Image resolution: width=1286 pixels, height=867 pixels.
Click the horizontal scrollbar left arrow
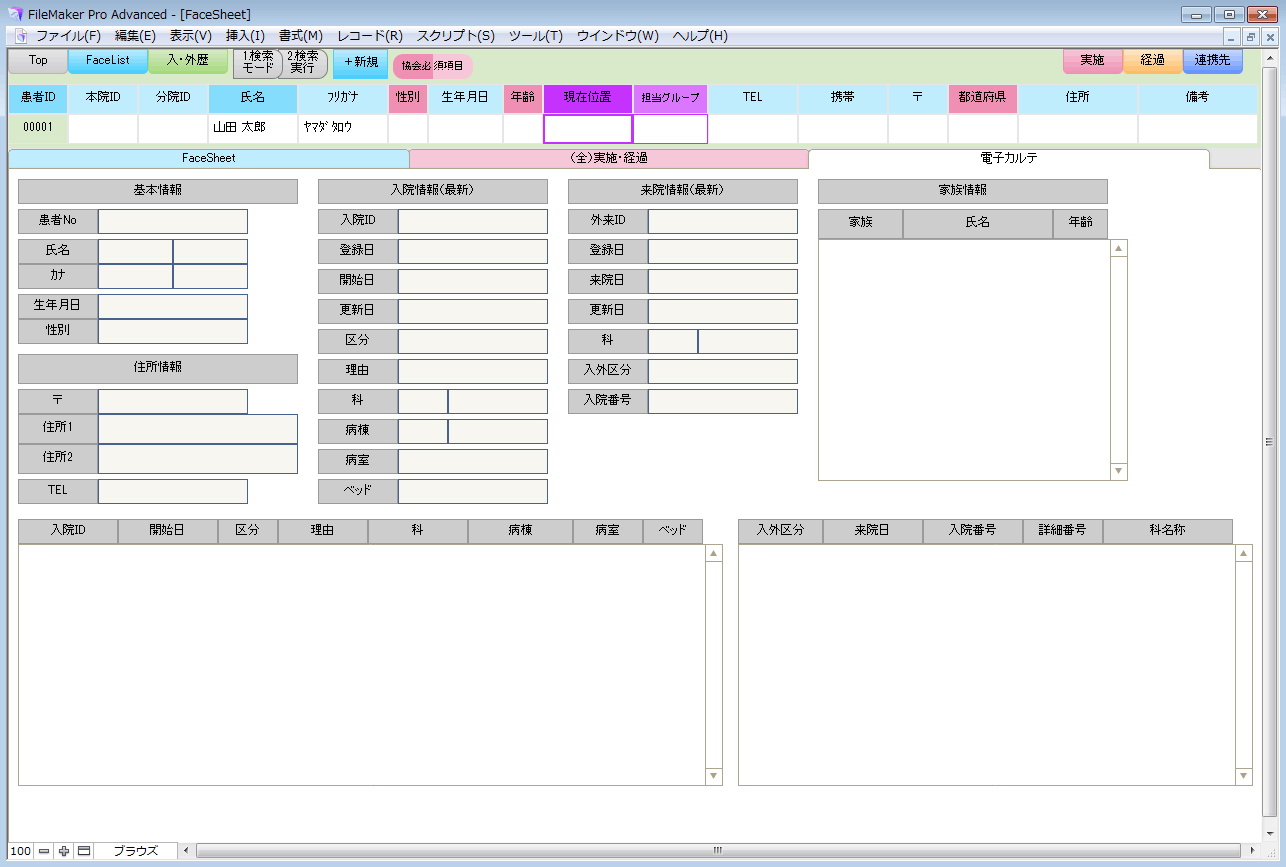[187, 851]
